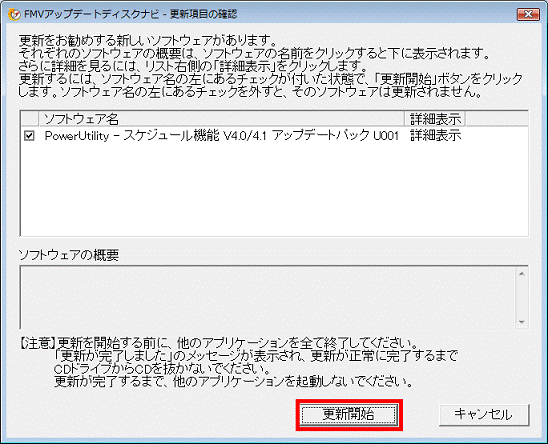The height and width of the screenshot is (444, 548).
Task: Click the ソフトウェア名 column header
Action: (x=222, y=119)
